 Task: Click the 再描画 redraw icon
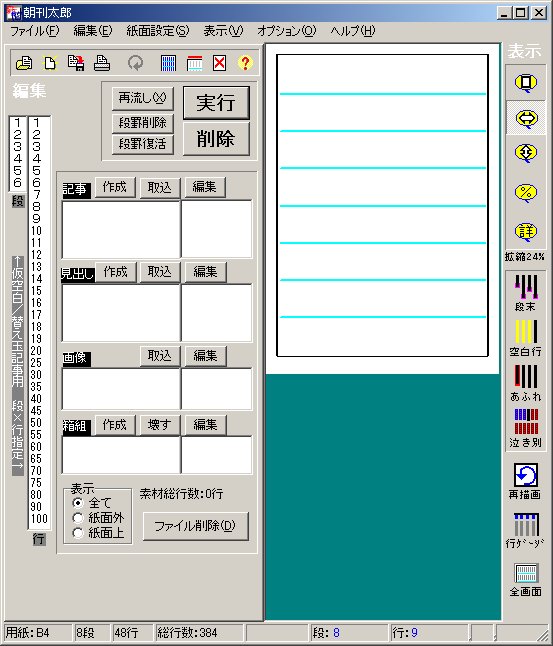click(525, 481)
